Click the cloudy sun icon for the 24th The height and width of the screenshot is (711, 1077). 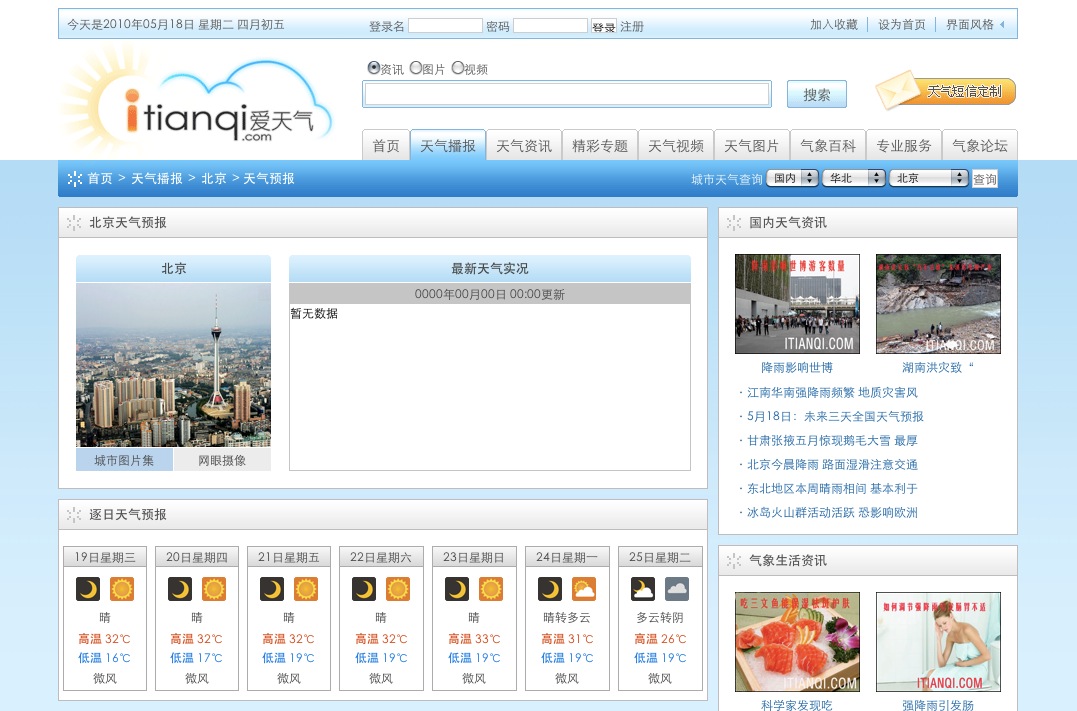click(x=583, y=589)
